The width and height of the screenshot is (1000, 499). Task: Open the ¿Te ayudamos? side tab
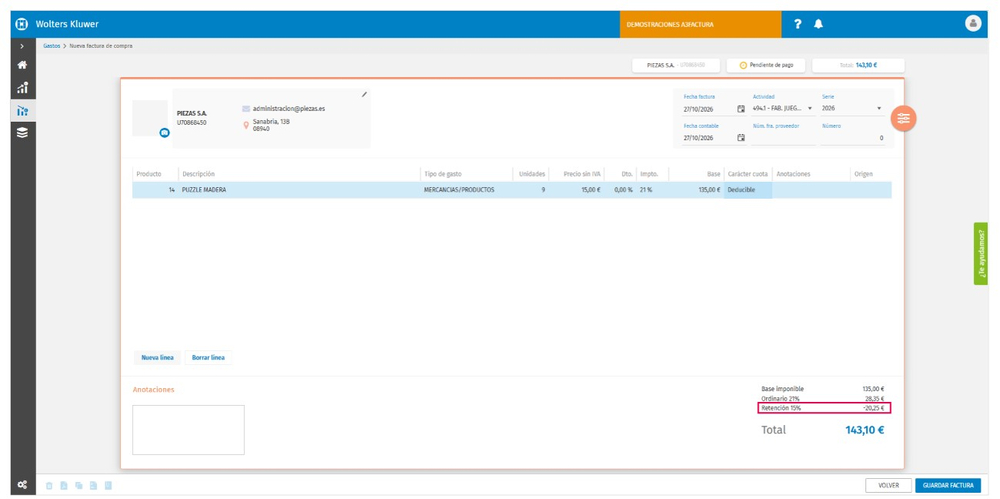980,253
